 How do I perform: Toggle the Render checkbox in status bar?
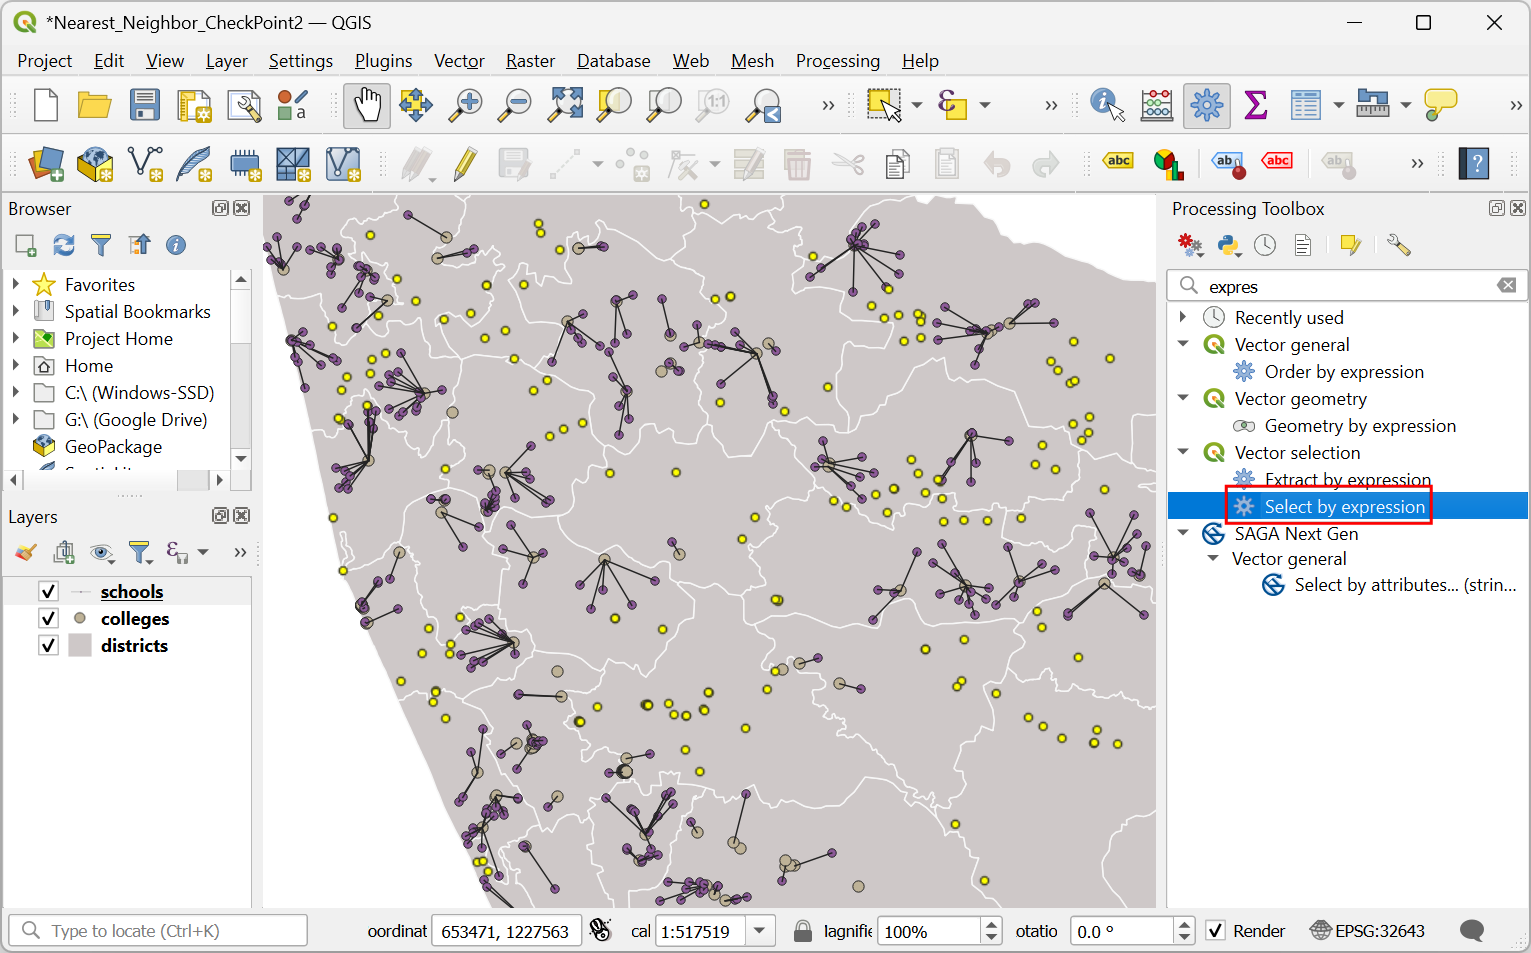pyautogui.click(x=1215, y=931)
